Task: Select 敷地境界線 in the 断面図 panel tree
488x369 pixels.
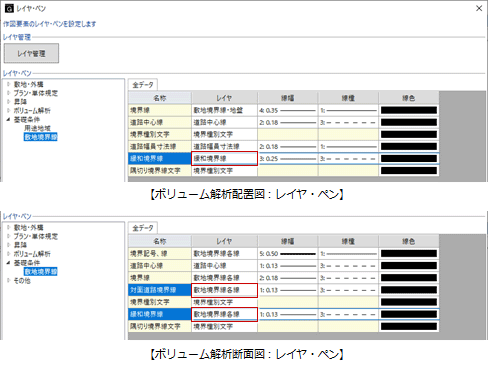Action: 41,272
